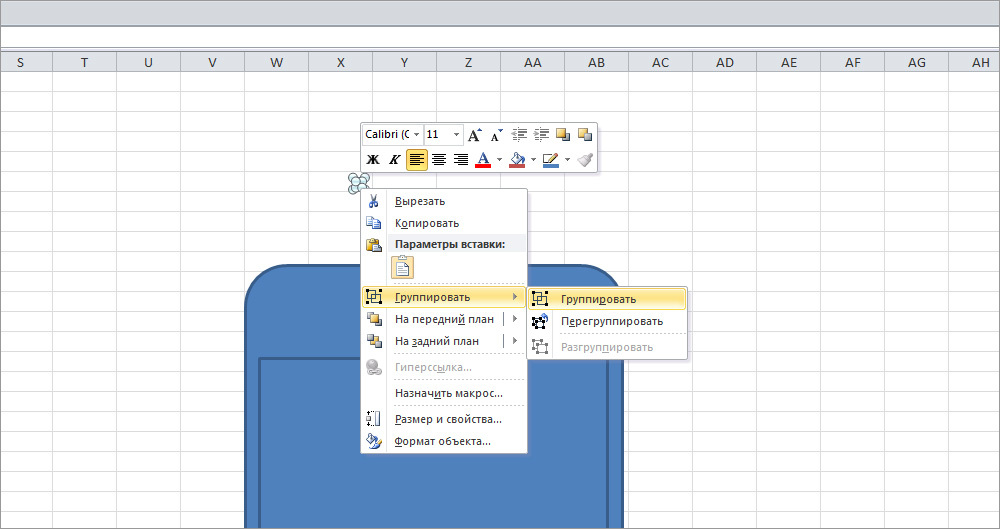Screen dimensions: 1000x529
Task: Toggle center text alignment
Action: click(x=439, y=160)
